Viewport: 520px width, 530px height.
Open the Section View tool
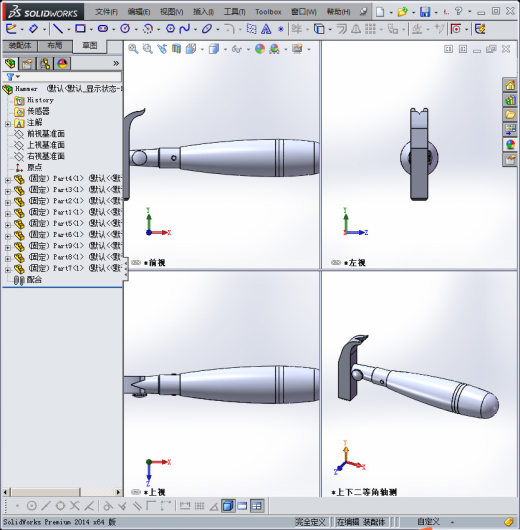176,49
